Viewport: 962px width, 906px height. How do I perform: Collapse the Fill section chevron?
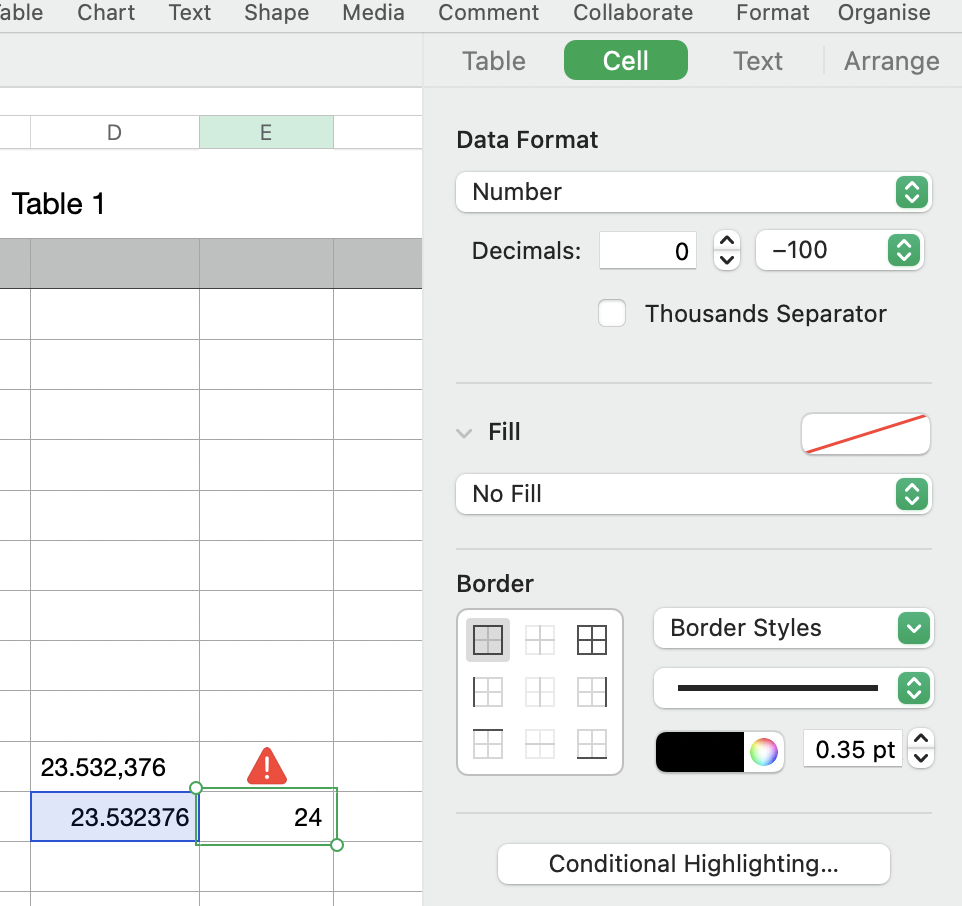pyautogui.click(x=464, y=433)
